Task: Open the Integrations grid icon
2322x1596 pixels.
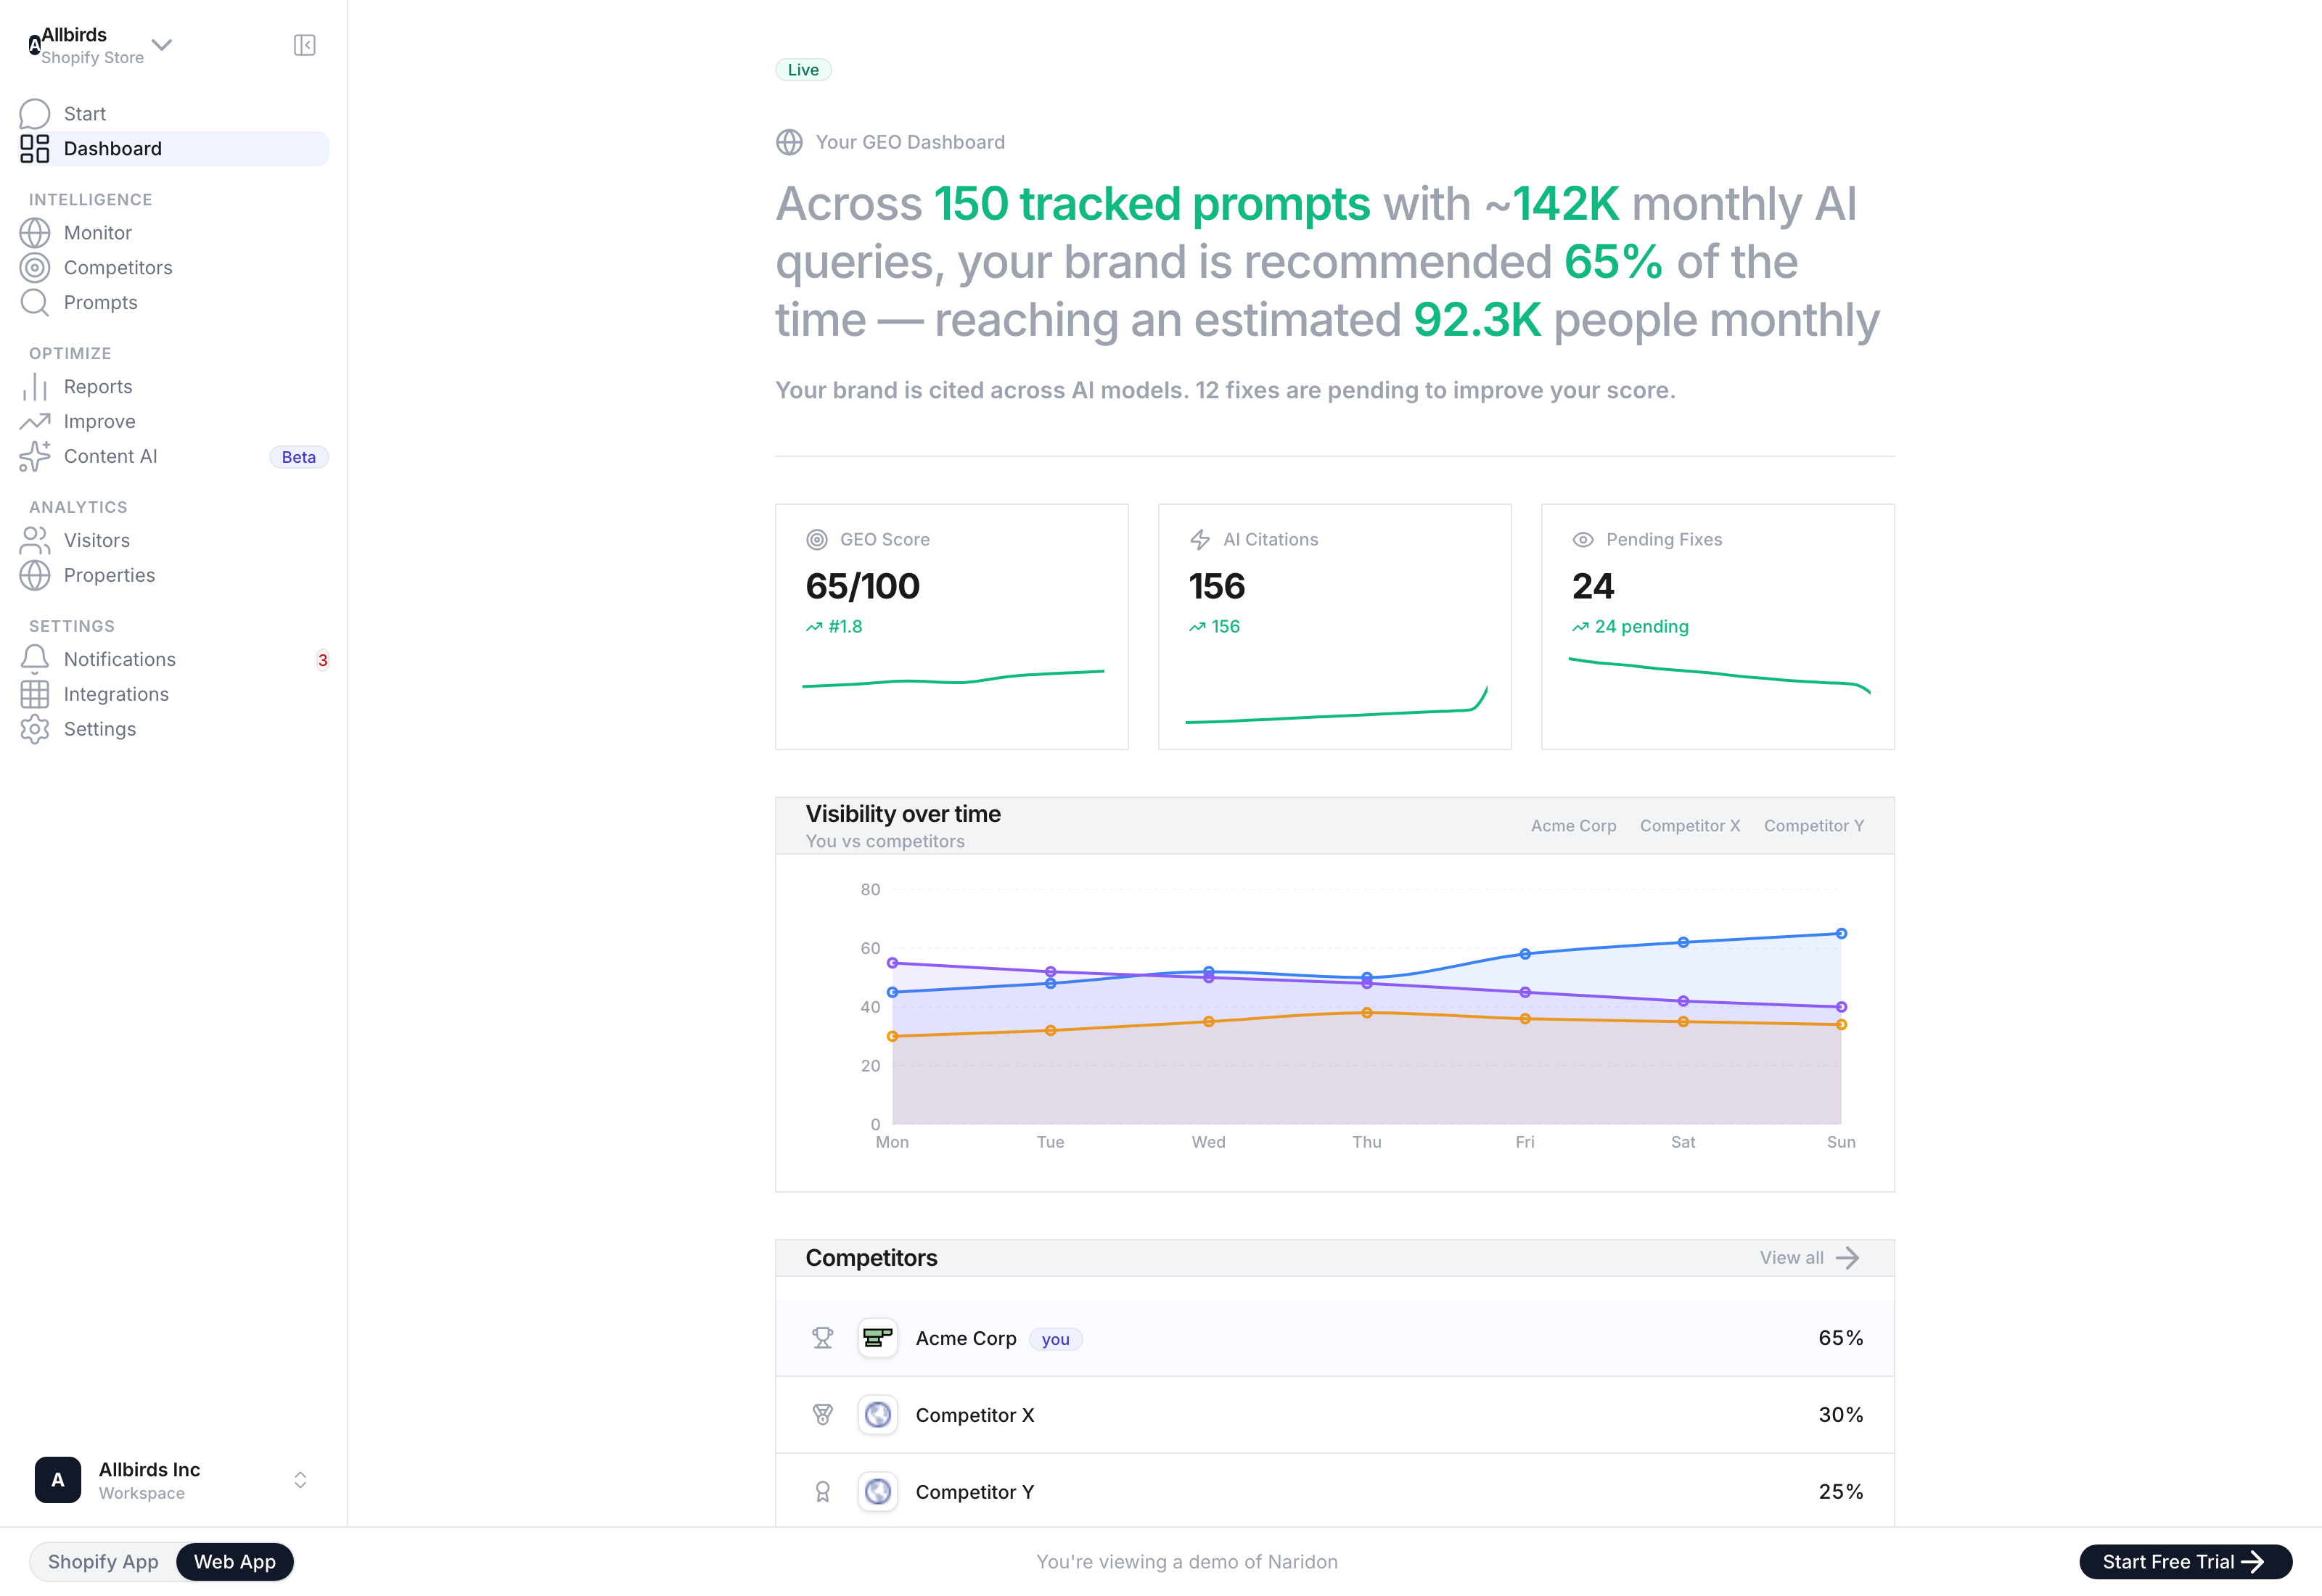Action: point(35,695)
